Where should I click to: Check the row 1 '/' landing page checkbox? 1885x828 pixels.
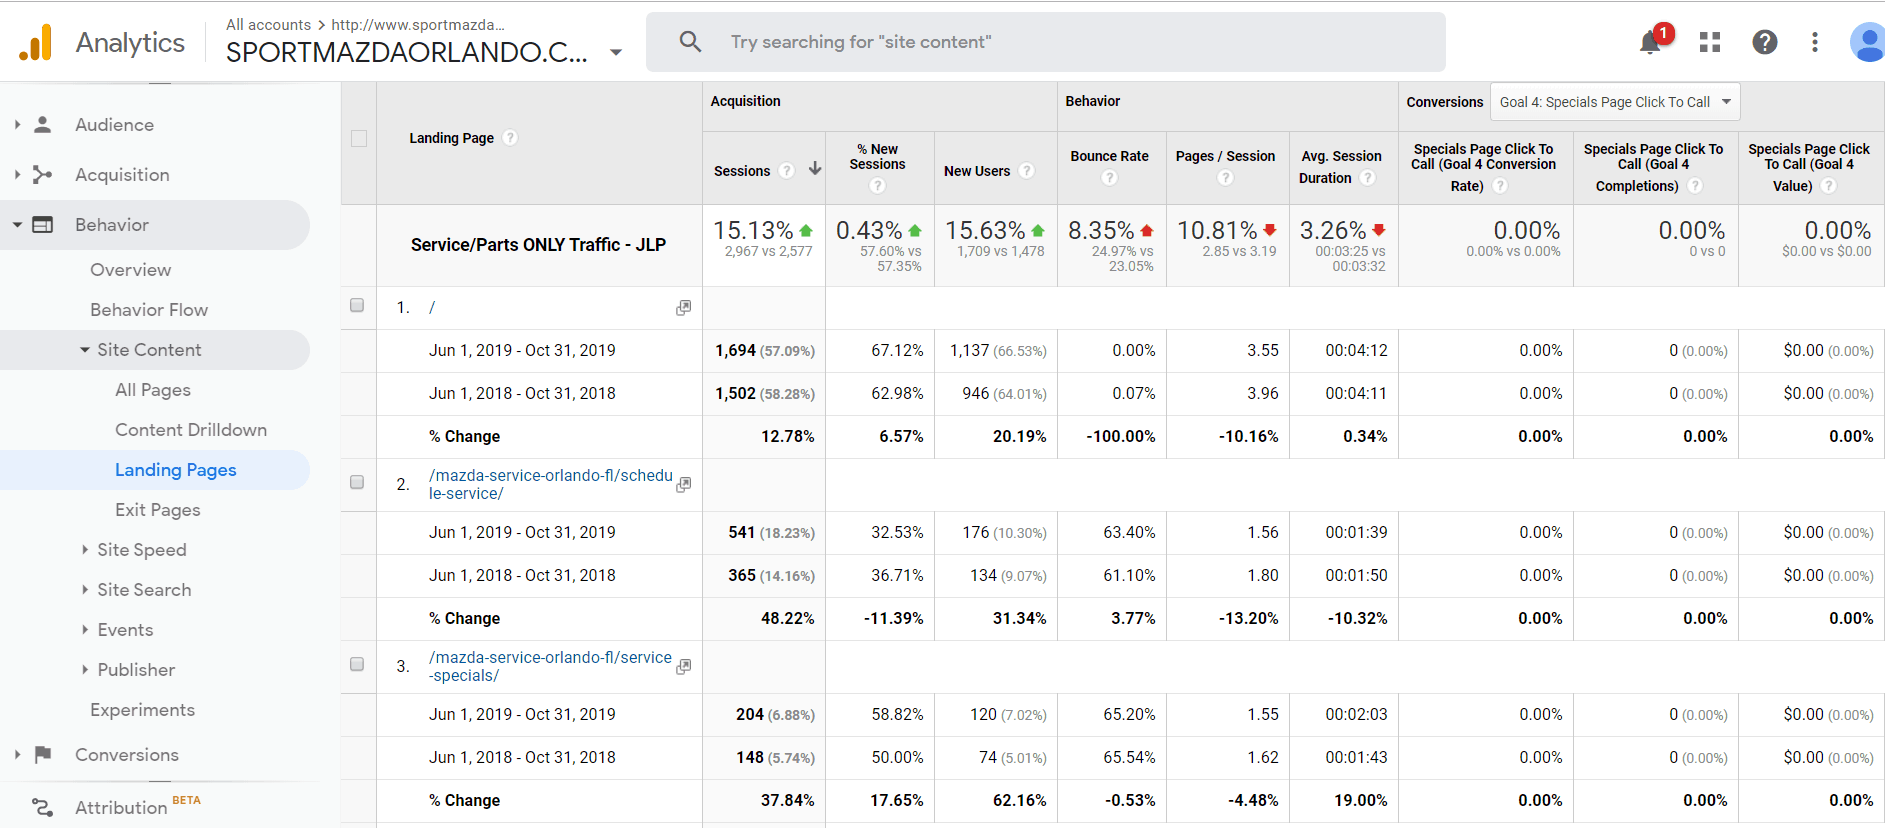click(x=357, y=305)
